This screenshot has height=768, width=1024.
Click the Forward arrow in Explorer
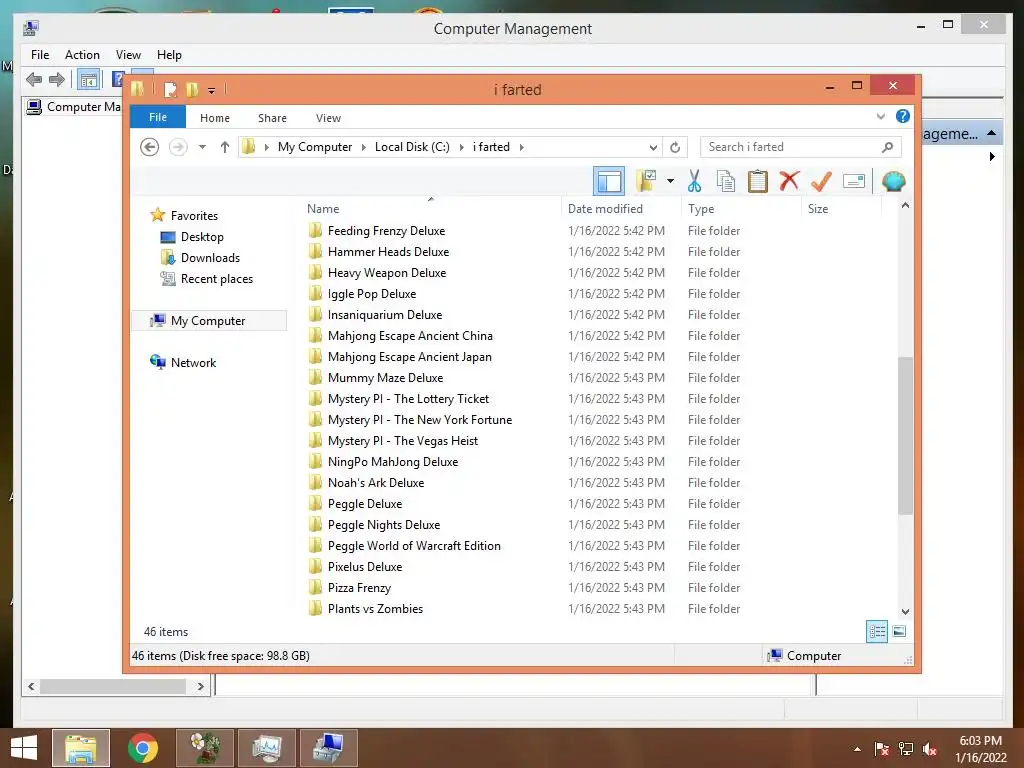[x=178, y=147]
